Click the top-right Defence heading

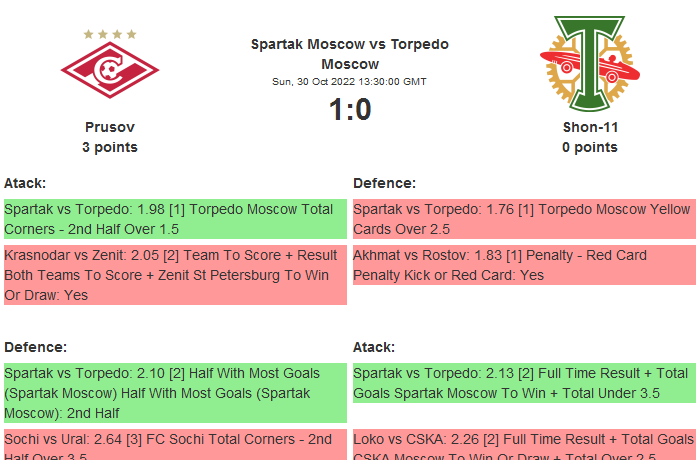tap(384, 183)
